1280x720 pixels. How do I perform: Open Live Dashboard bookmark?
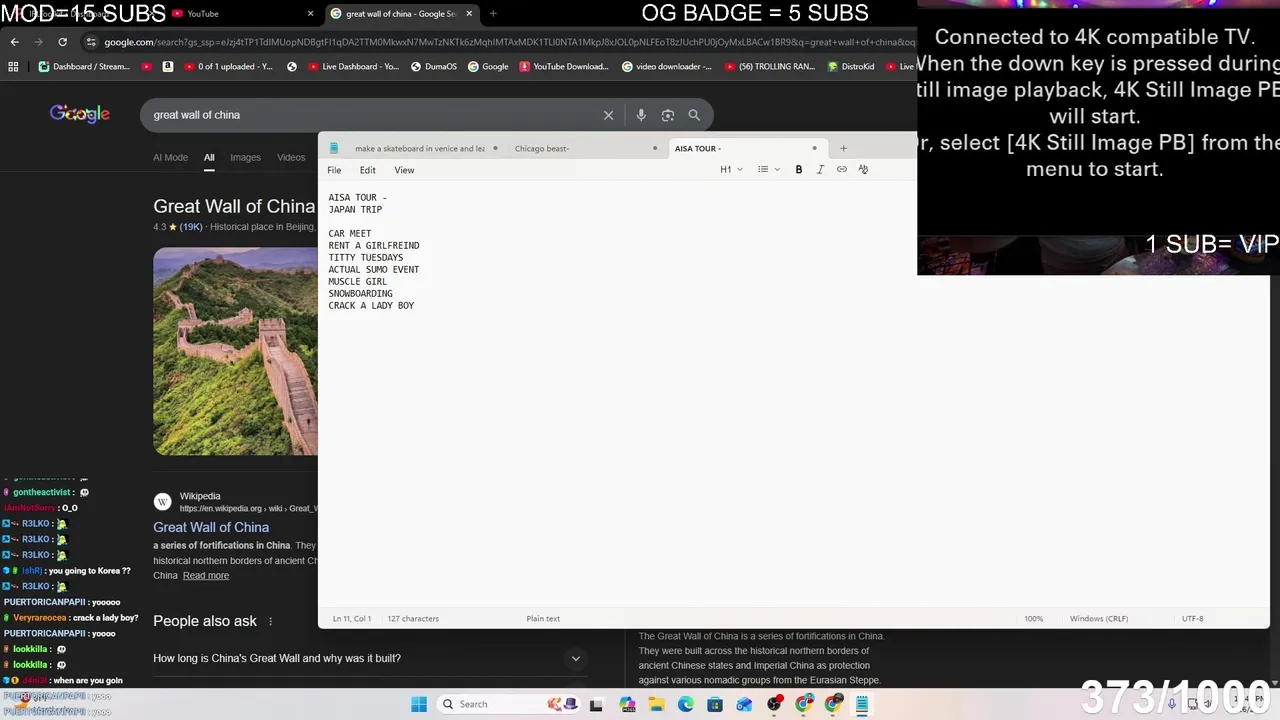[x=353, y=67]
